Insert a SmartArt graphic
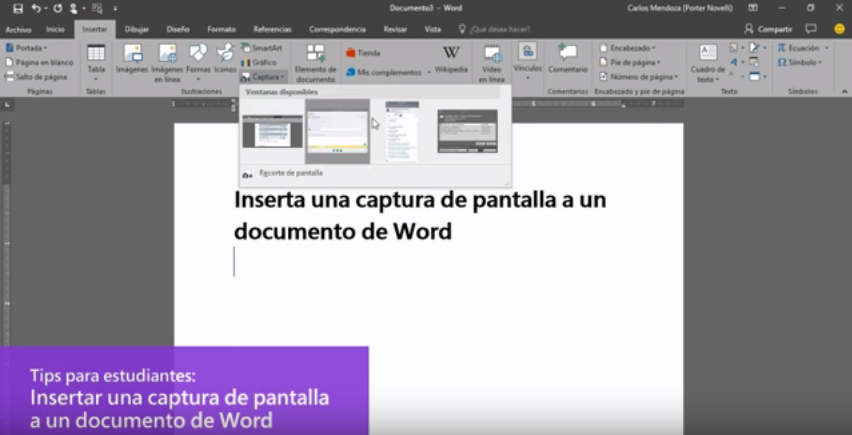The height and width of the screenshot is (435, 852). [260, 47]
